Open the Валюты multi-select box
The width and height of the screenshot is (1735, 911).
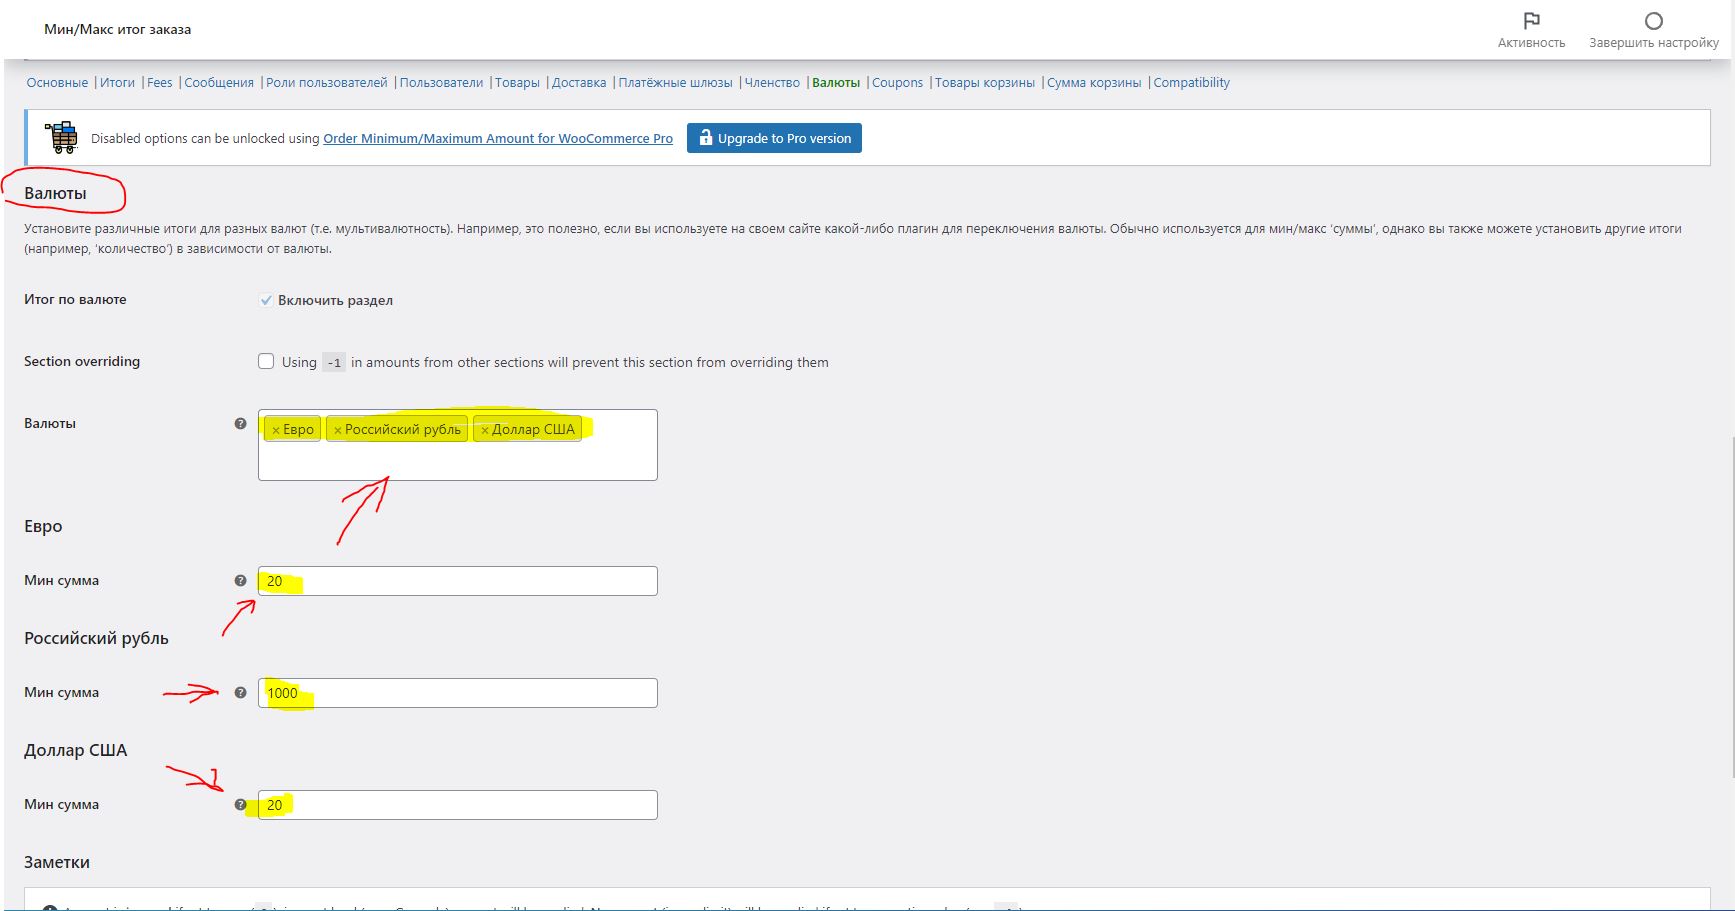tap(457, 461)
